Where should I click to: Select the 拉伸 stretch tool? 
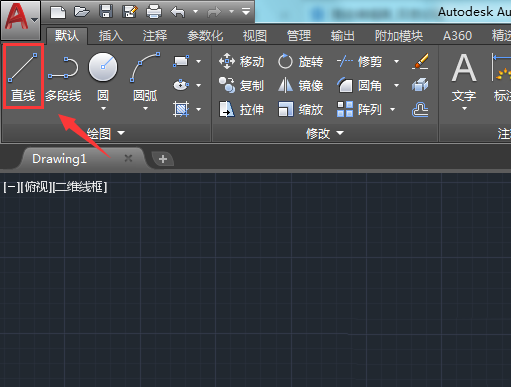click(242, 109)
